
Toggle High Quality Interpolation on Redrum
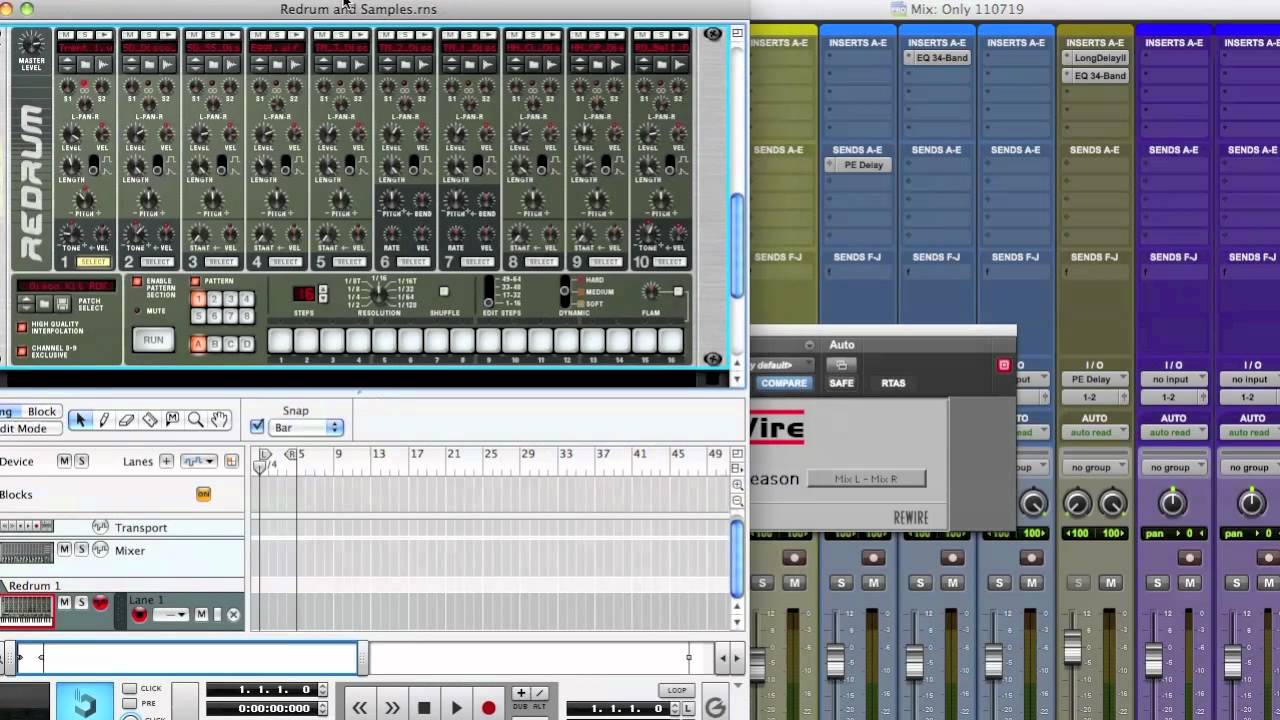point(22,327)
